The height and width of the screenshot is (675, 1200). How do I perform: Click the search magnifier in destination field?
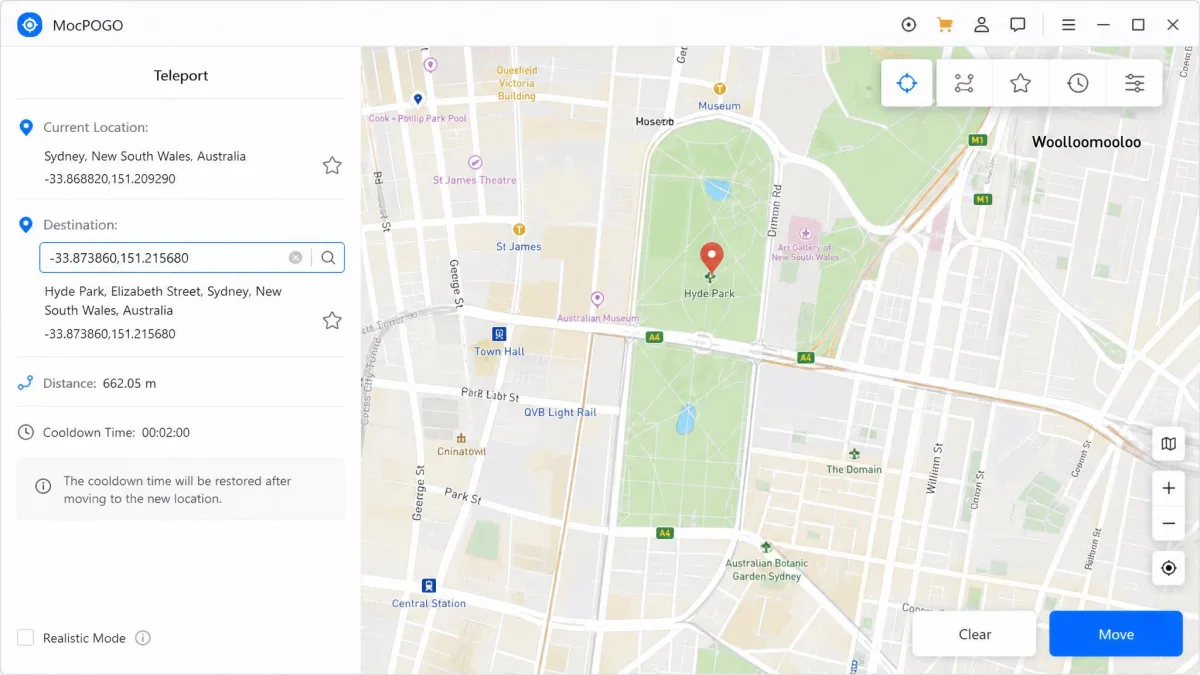(x=328, y=258)
